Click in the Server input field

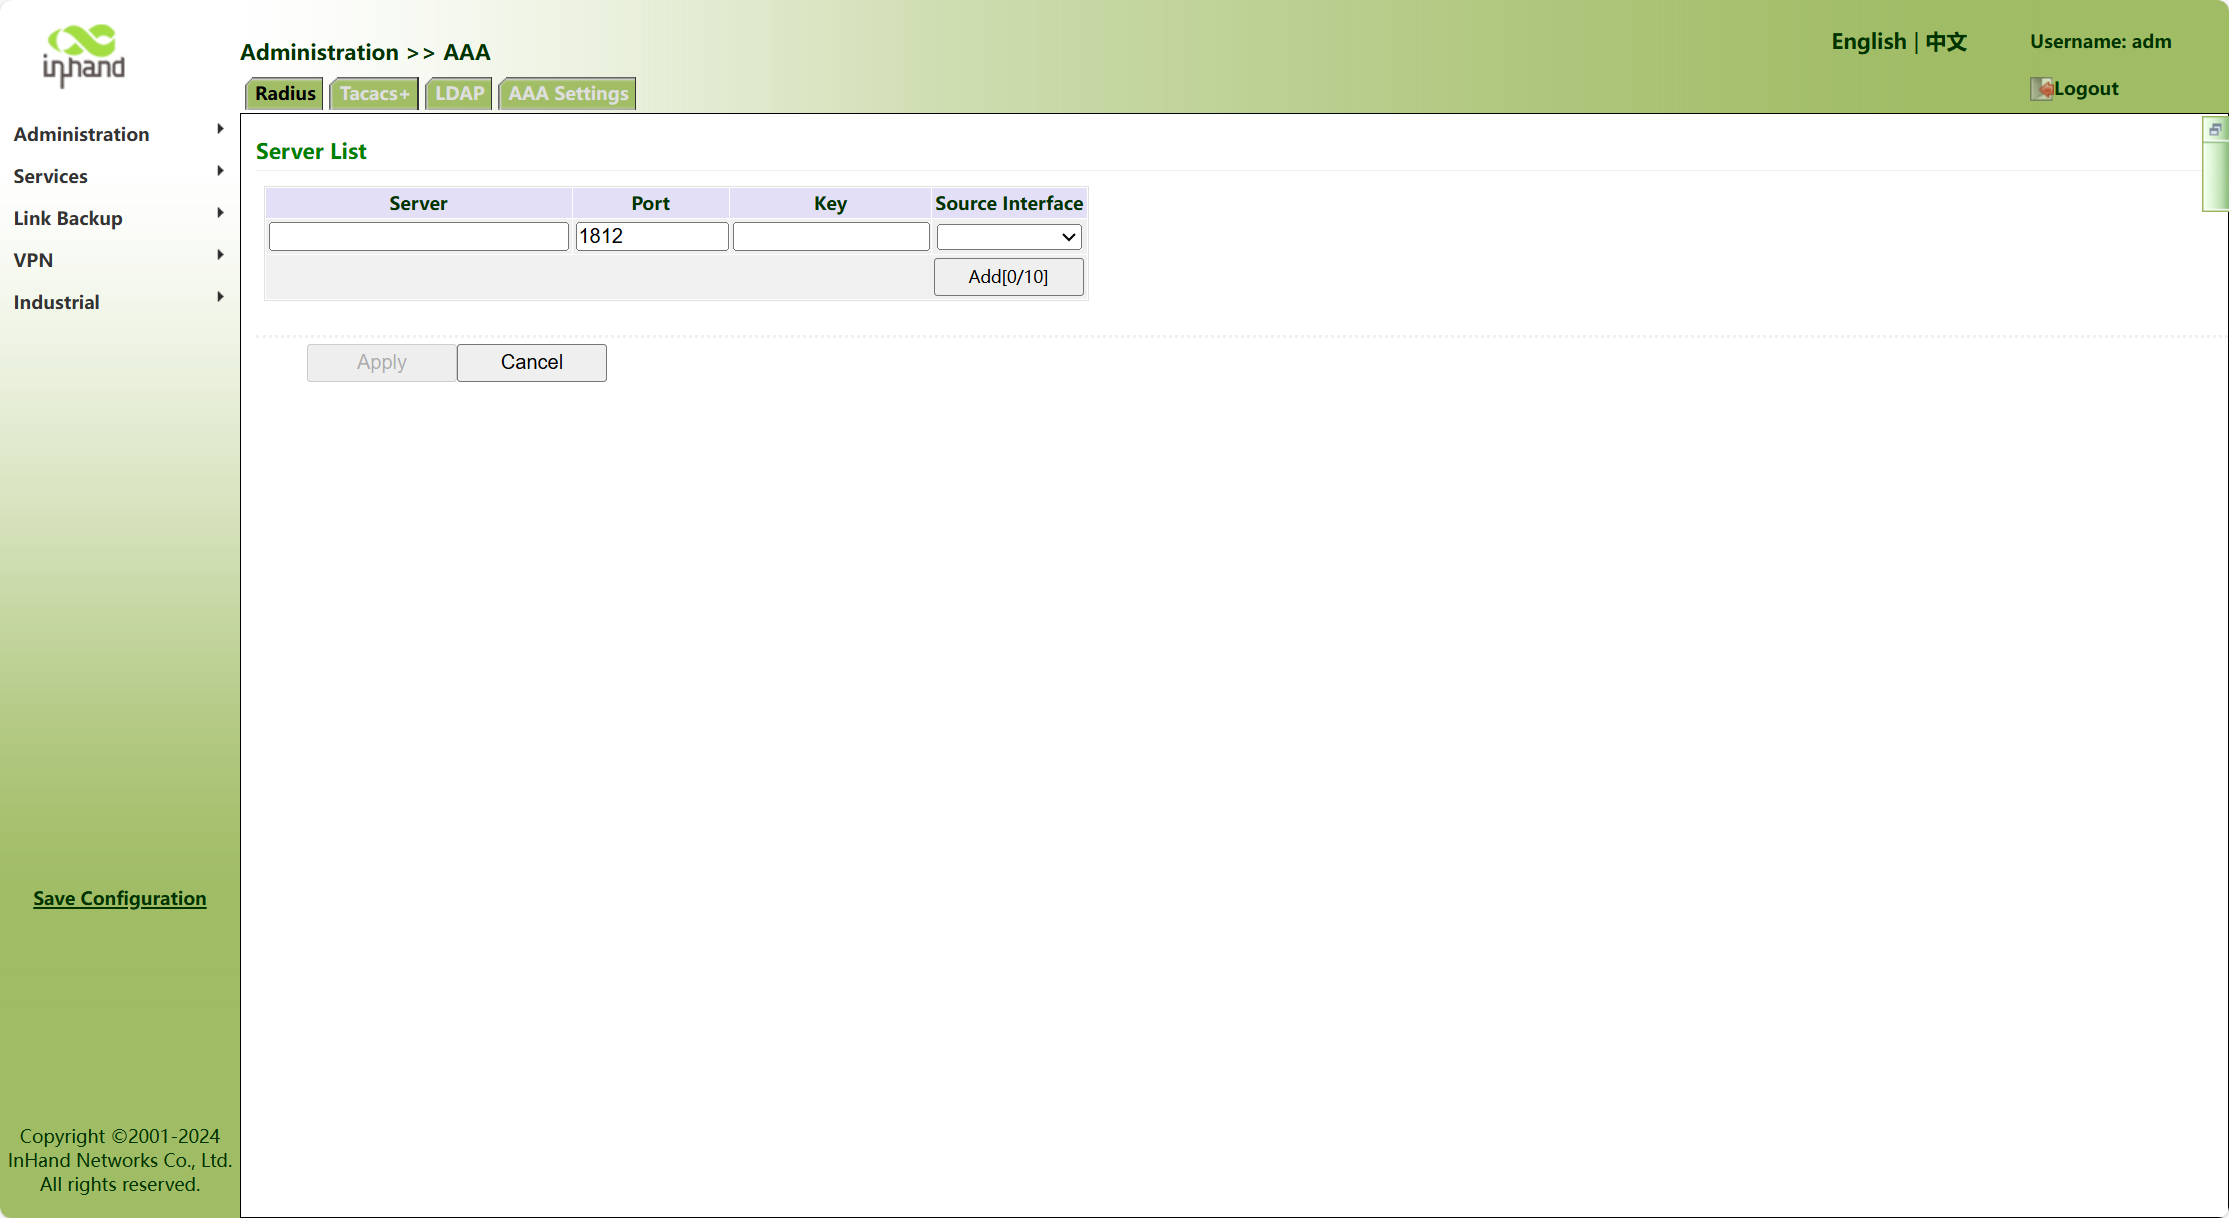[x=418, y=237]
